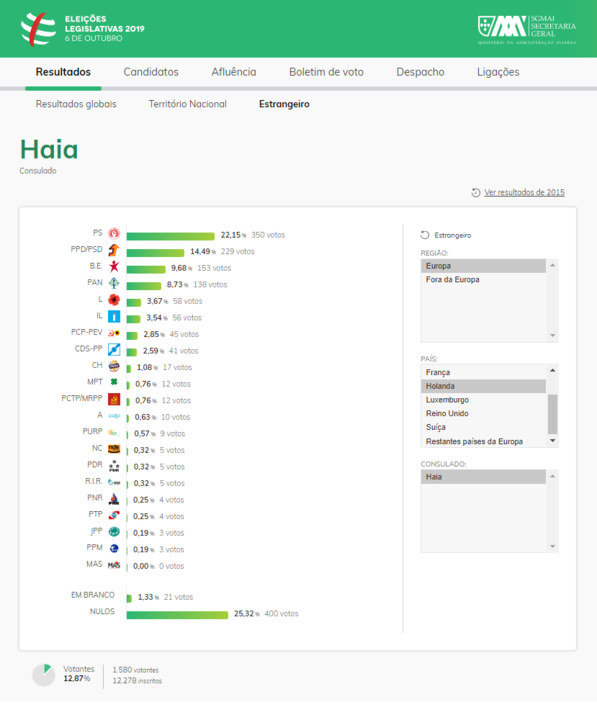
Task: Switch to Território Nacional sub-tab
Action: pos(187,104)
